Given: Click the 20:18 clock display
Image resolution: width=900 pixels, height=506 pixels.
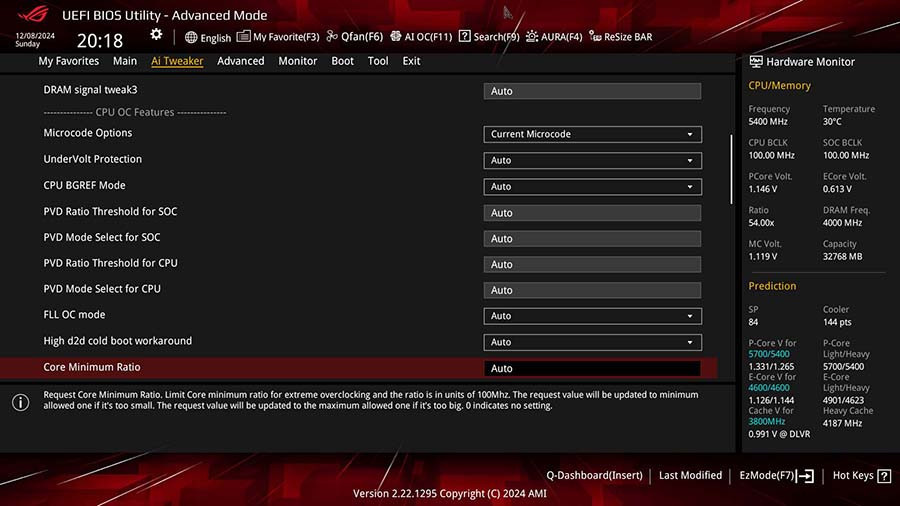Looking at the screenshot, I should pos(100,41).
